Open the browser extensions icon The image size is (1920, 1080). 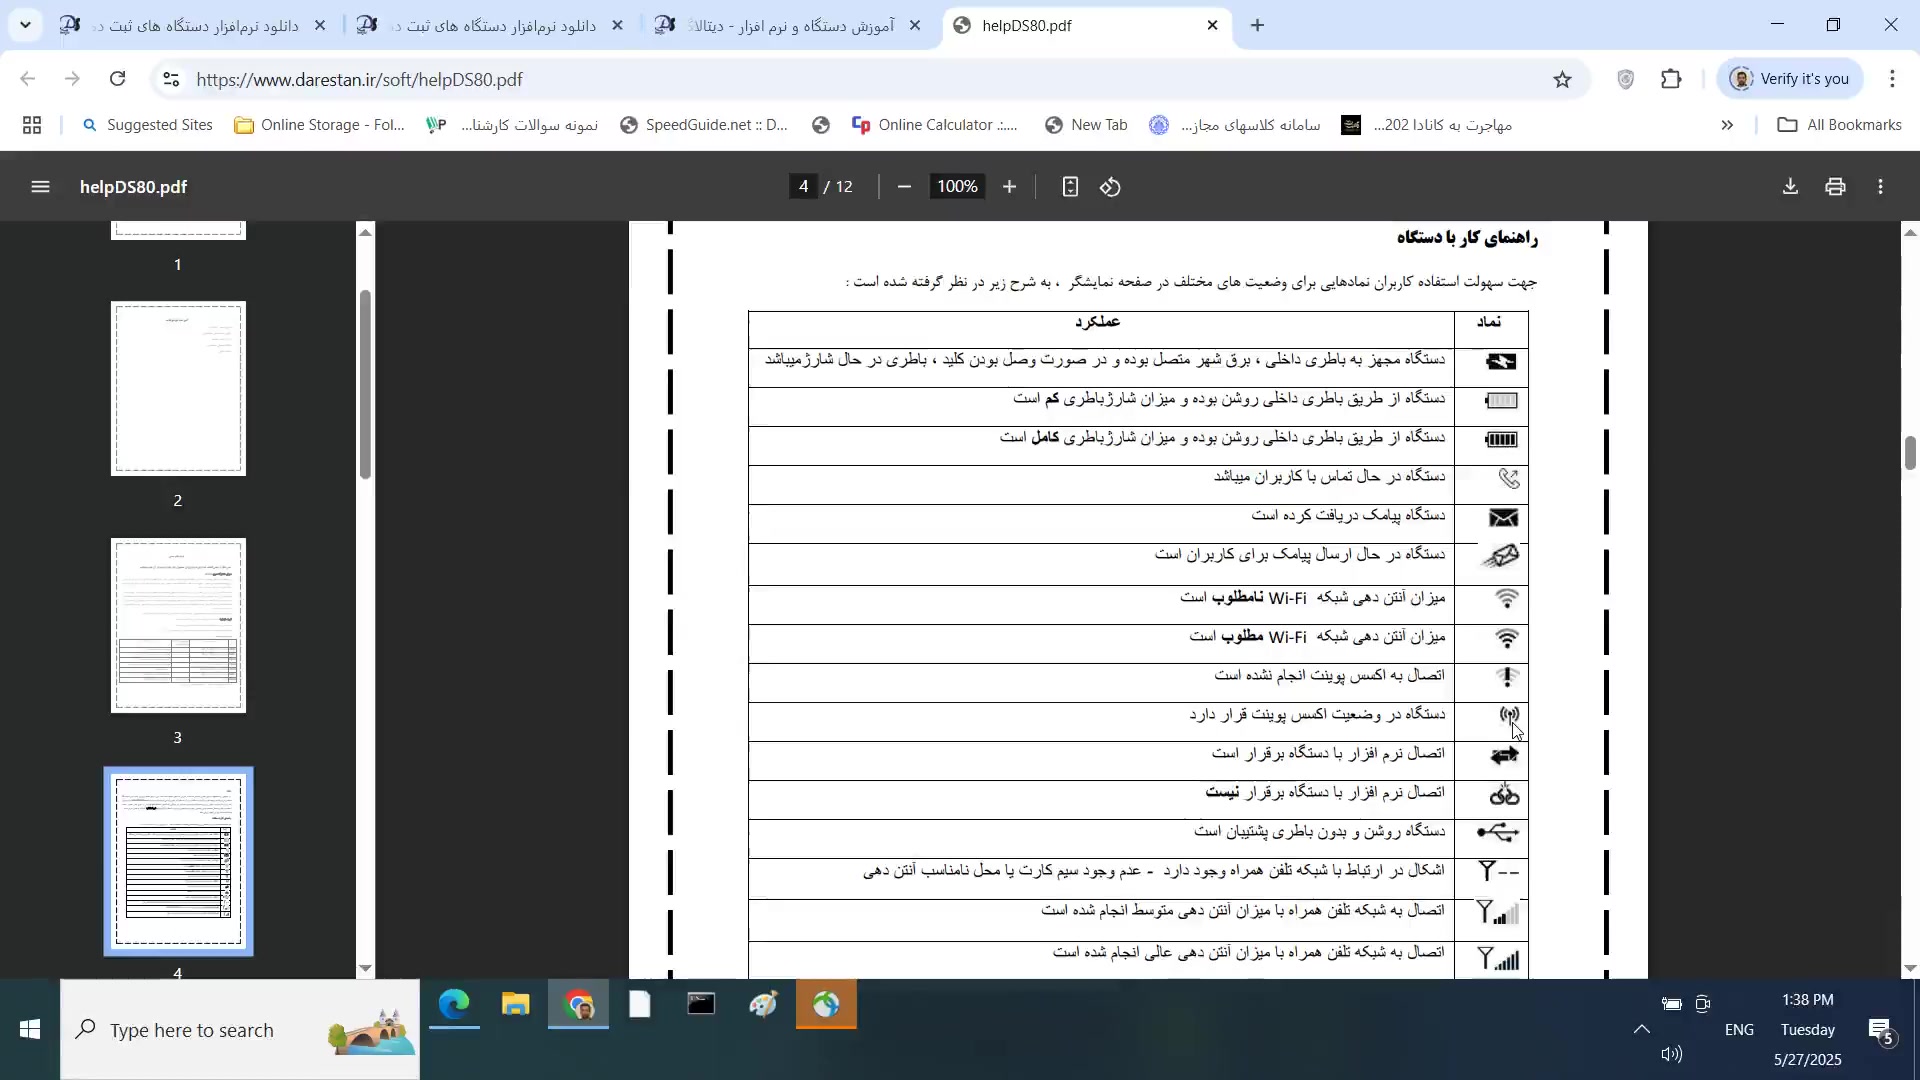tap(1671, 79)
